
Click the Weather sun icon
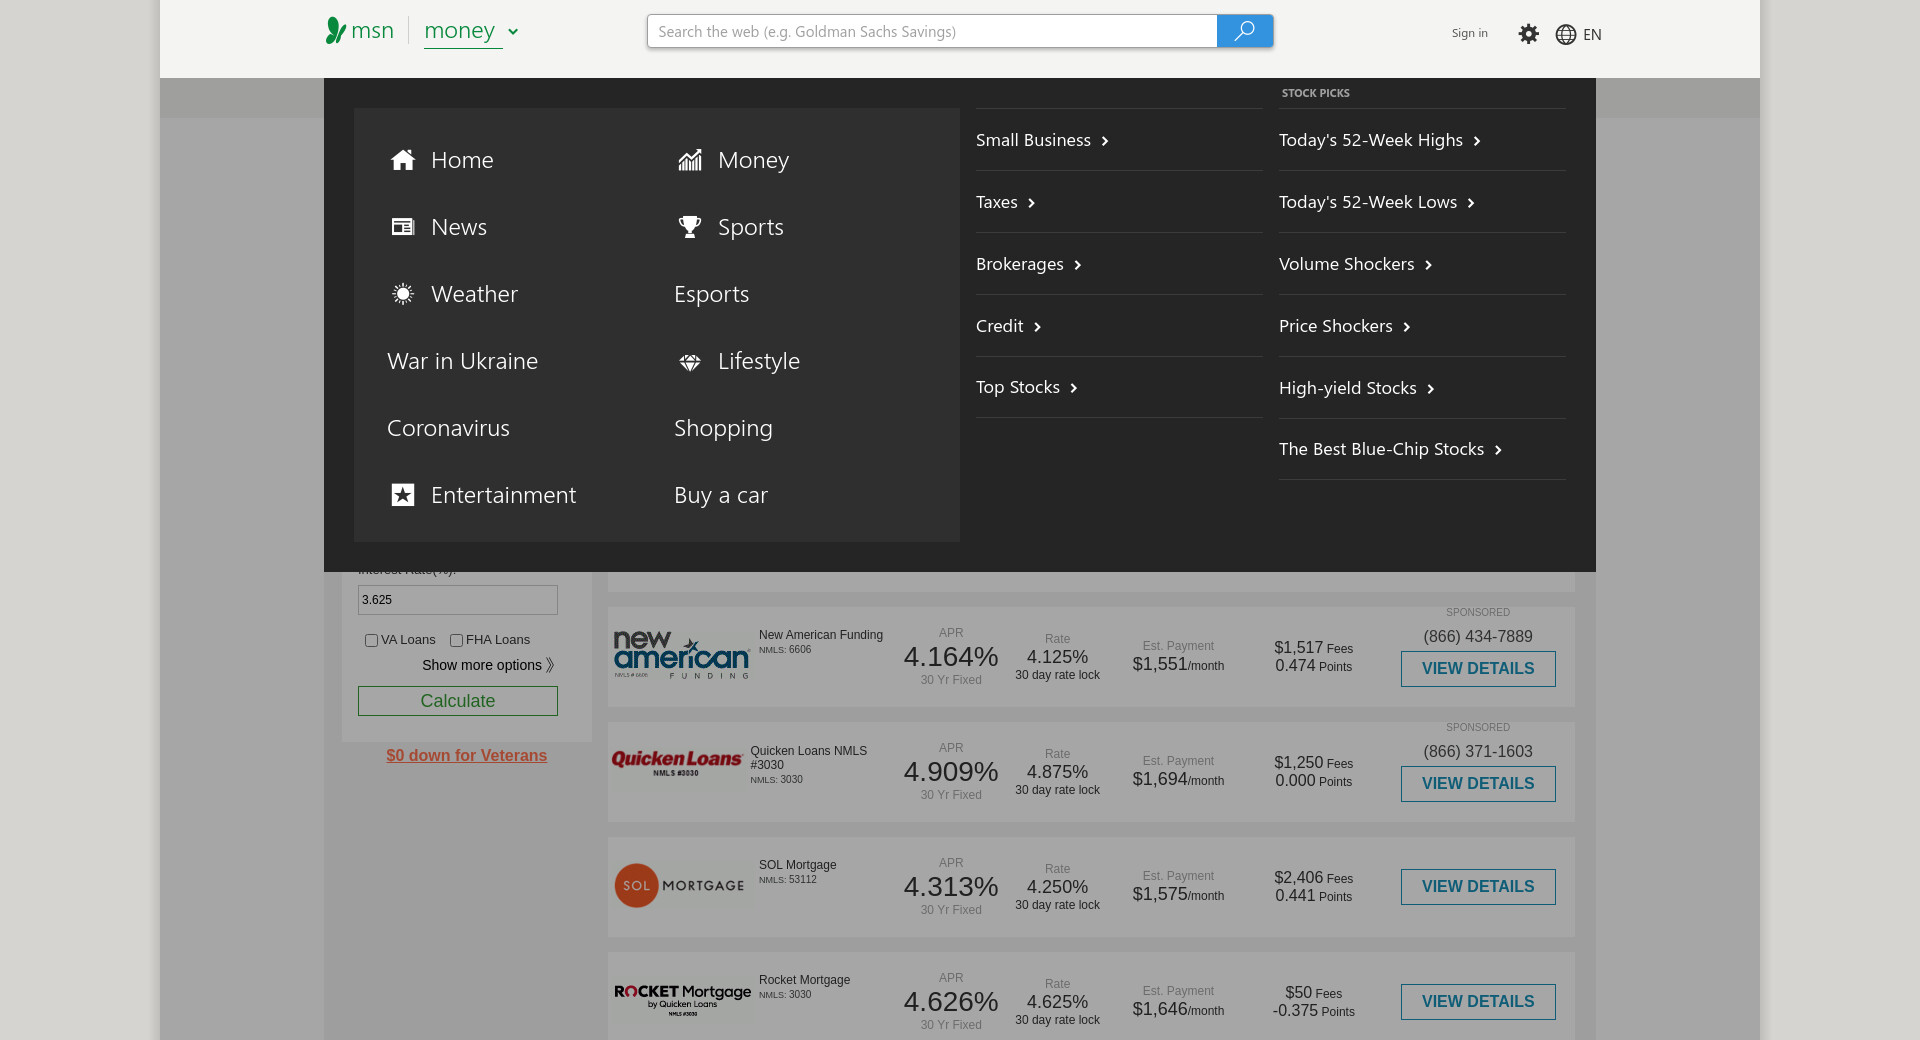point(403,294)
